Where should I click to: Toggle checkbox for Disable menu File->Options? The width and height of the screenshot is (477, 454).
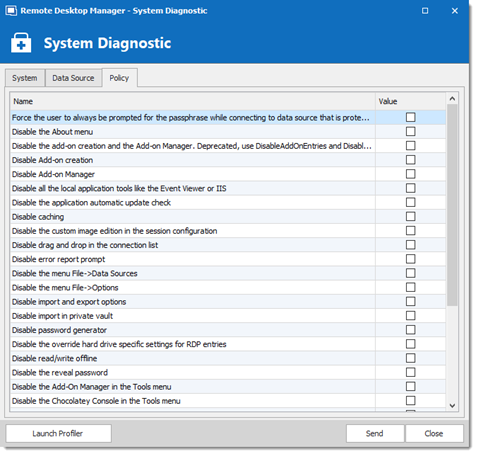411,287
